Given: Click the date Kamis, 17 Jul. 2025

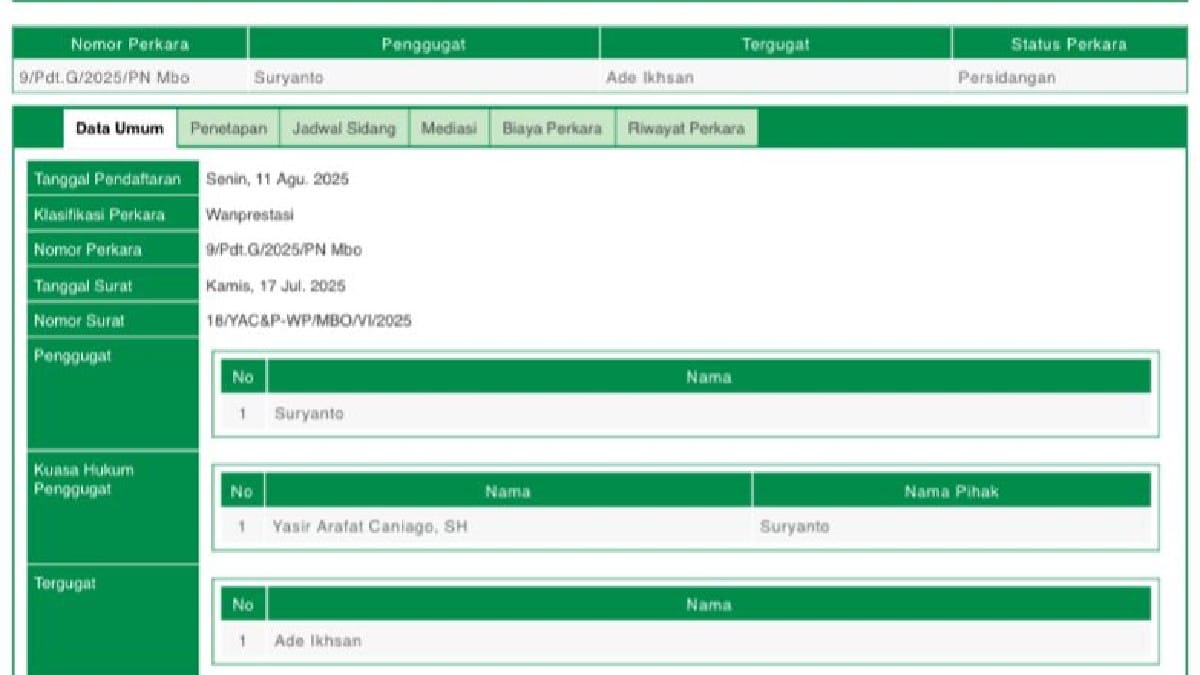Looking at the screenshot, I should pos(276,286).
